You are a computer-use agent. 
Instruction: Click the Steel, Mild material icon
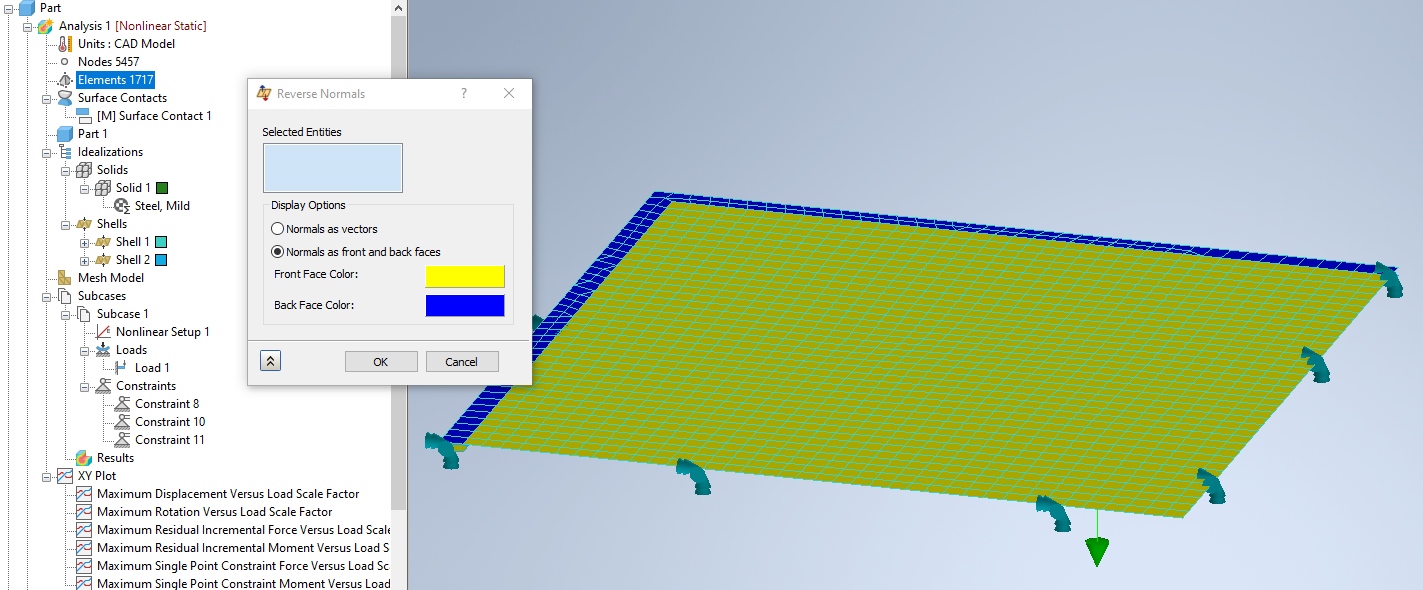122,206
